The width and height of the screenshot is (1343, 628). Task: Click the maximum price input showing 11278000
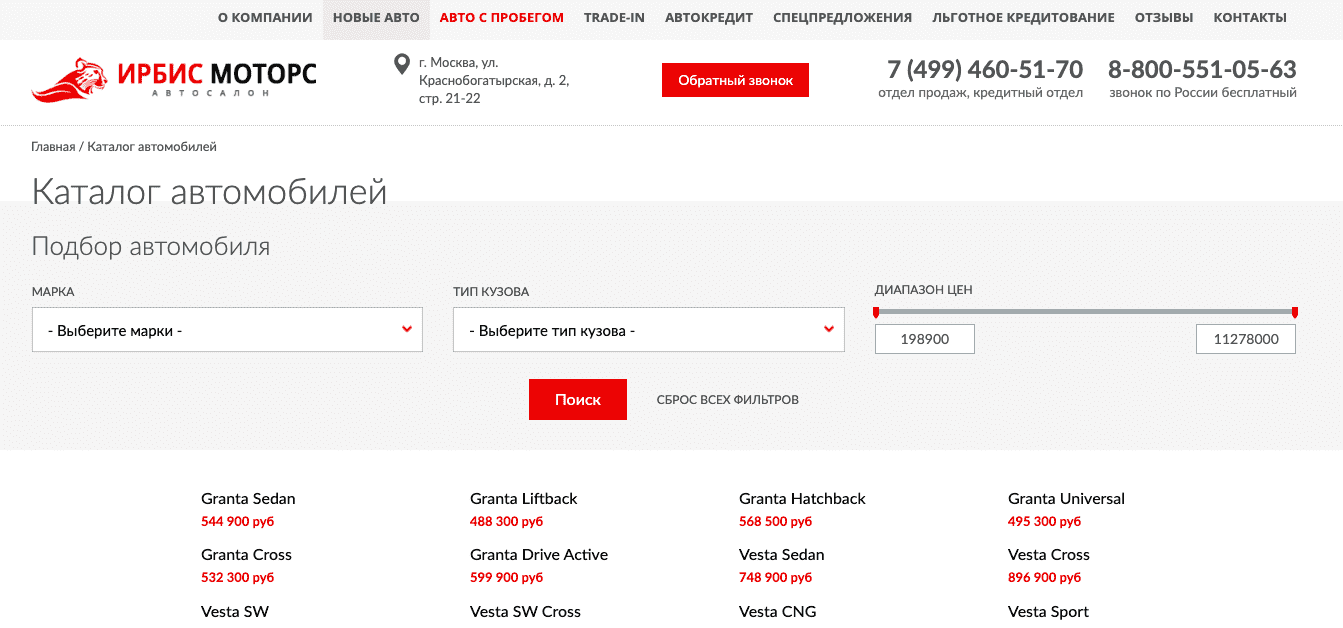1245,339
